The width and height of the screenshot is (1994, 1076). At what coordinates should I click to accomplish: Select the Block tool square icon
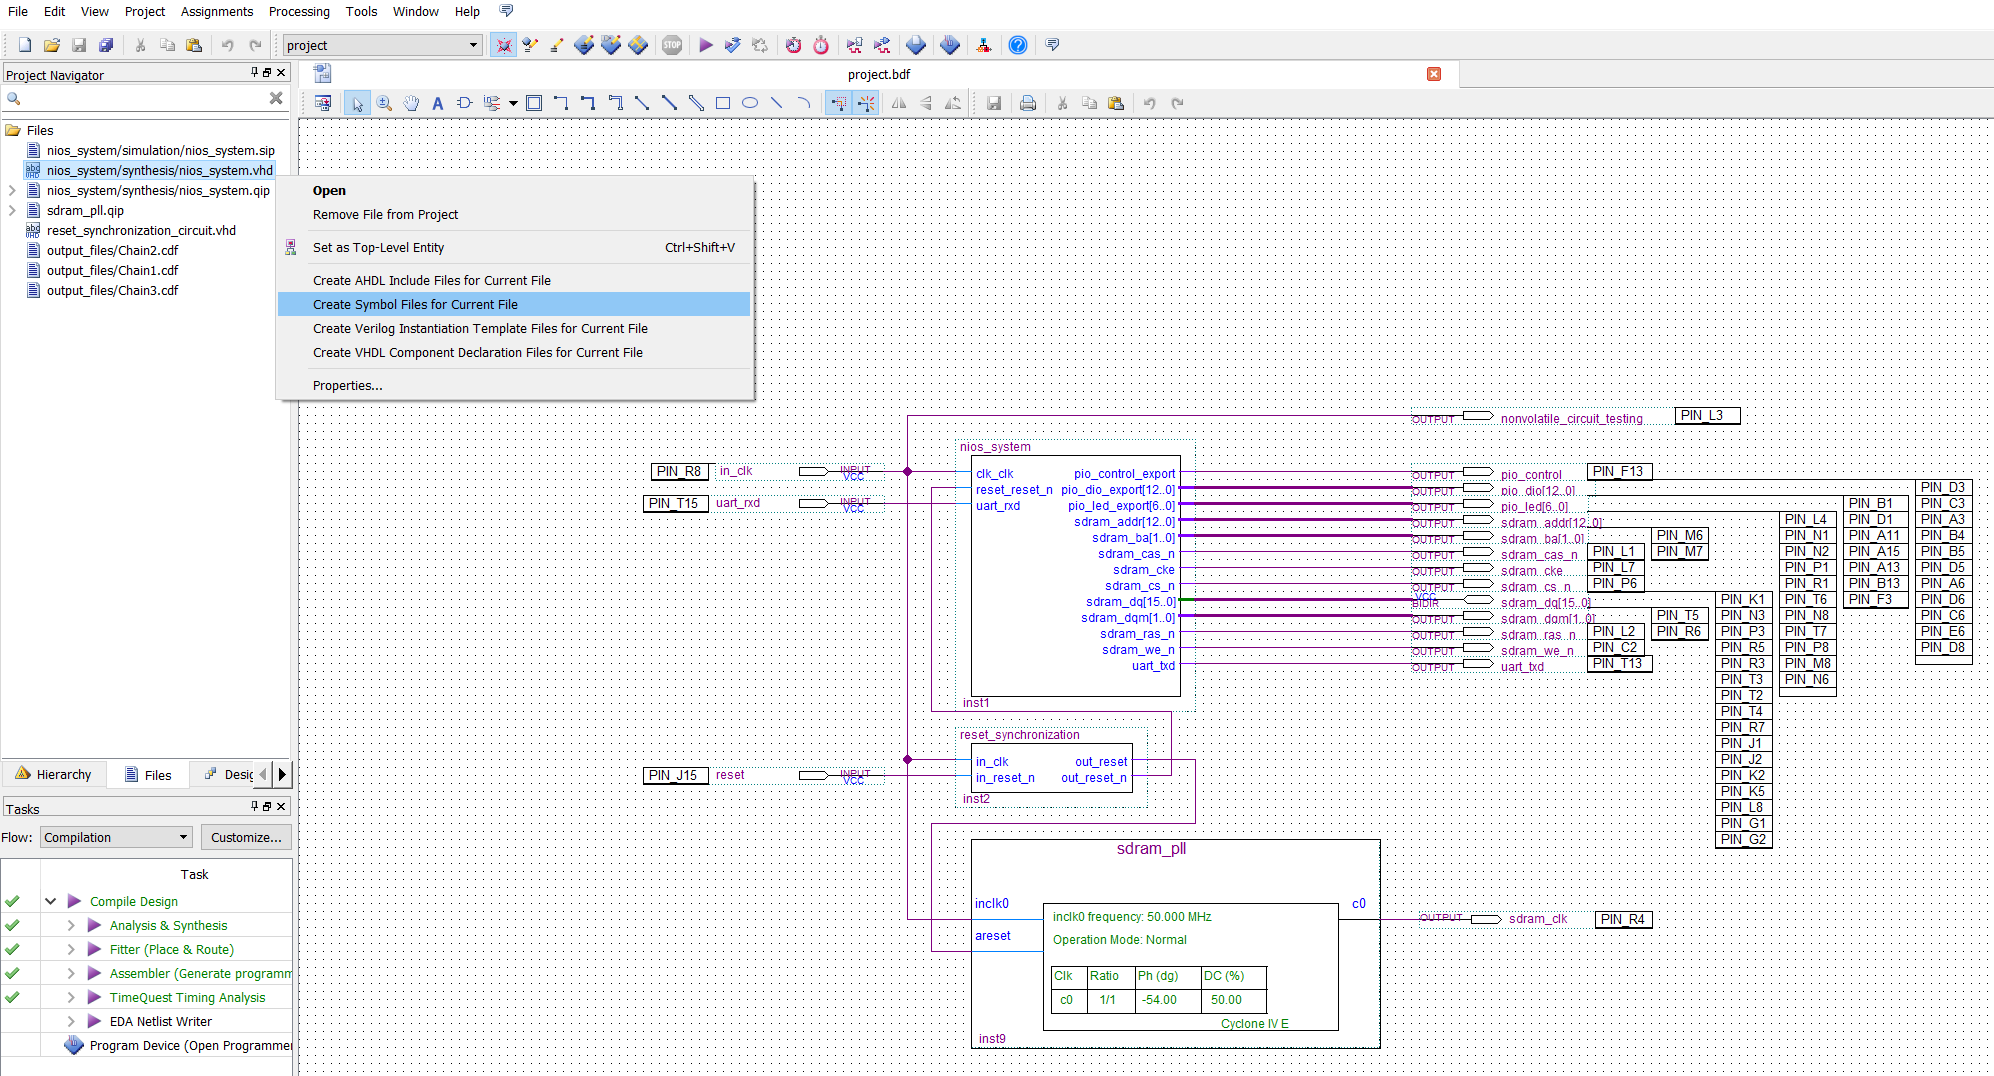pyautogui.click(x=534, y=103)
